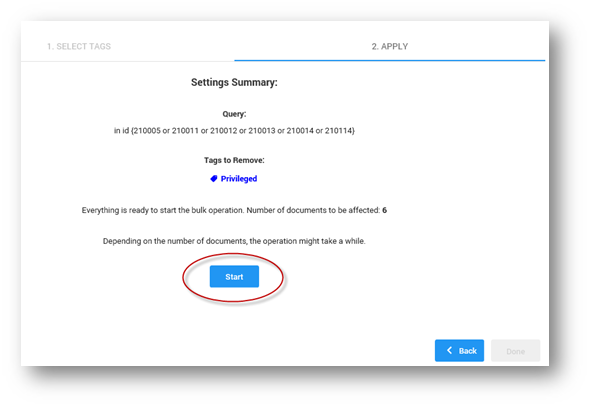This screenshot has width=591, height=408.
Task: Go back using the Back button label
Action: [x=468, y=351]
